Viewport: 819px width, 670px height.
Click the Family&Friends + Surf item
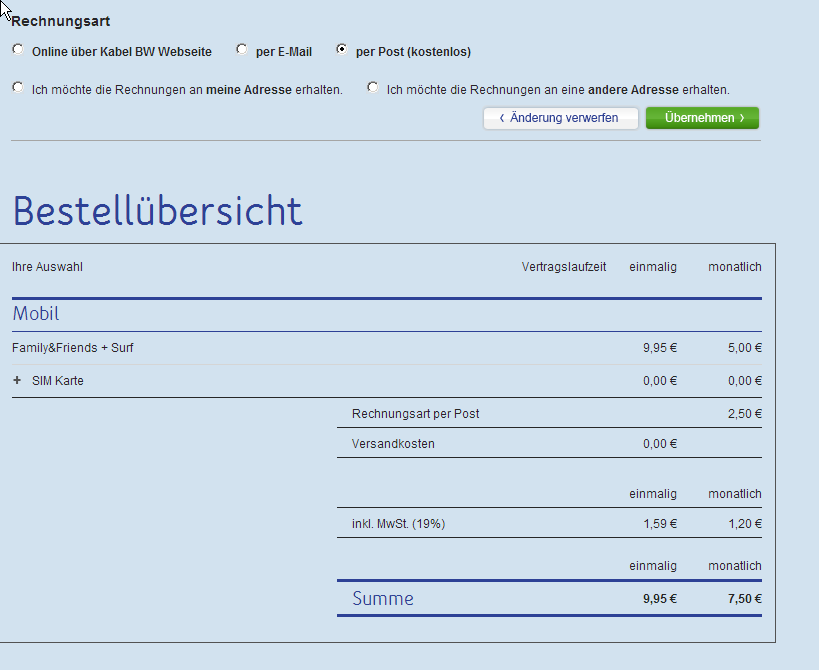tap(73, 348)
